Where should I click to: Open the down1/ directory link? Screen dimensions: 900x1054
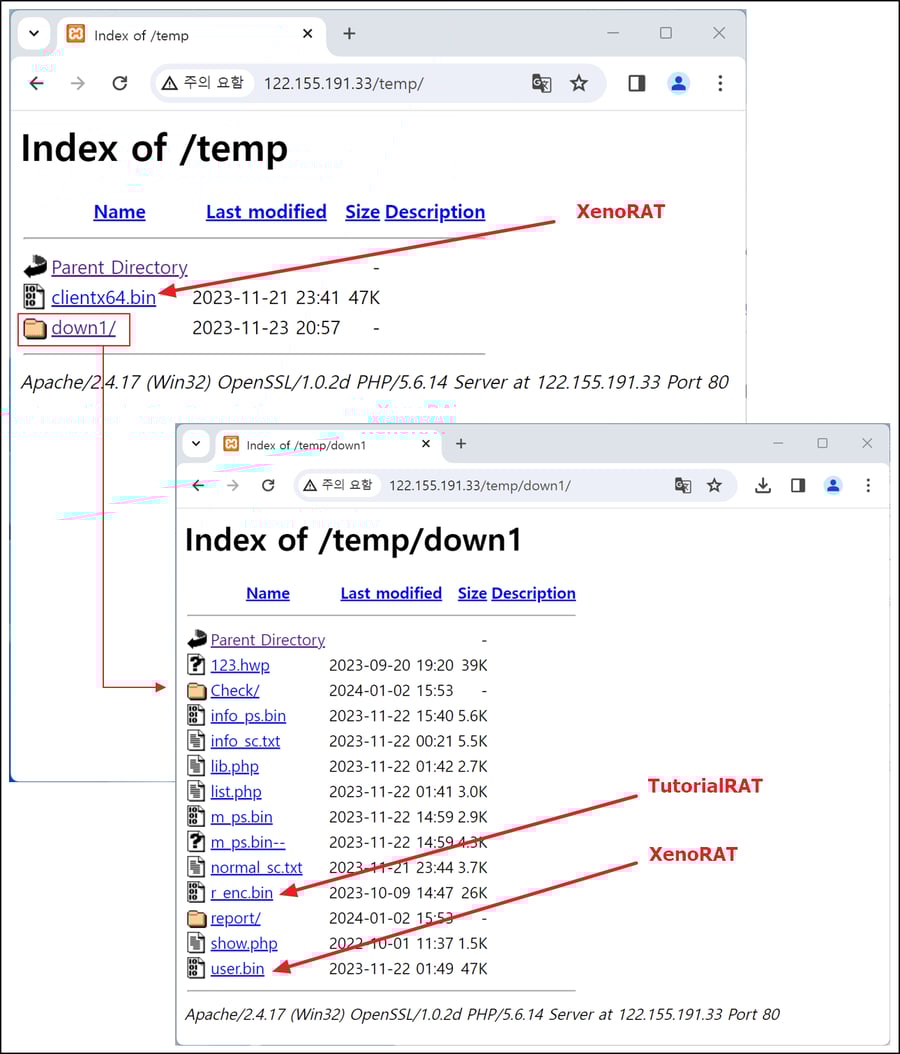tap(83, 328)
